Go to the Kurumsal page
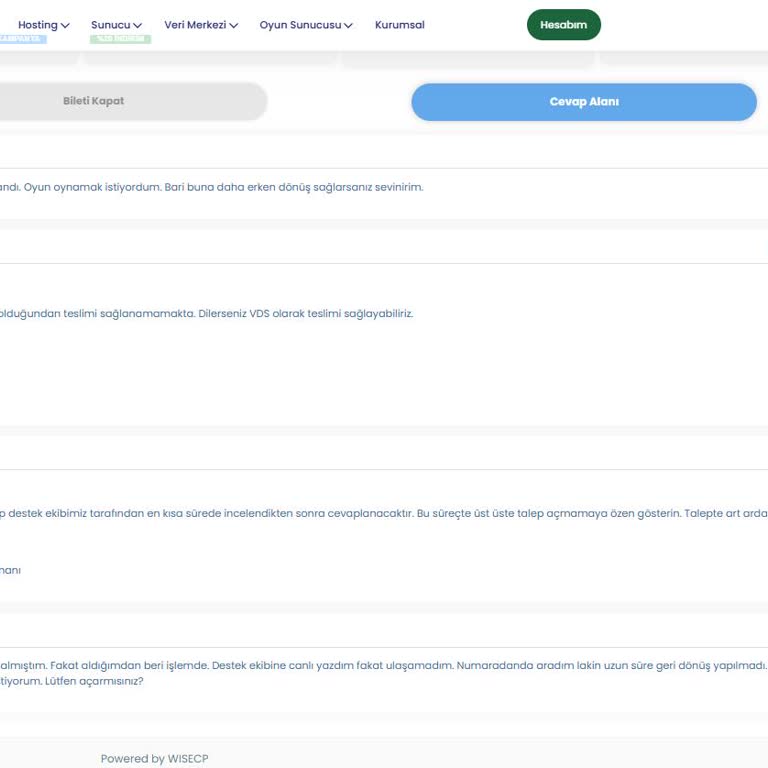This screenshot has height=768, width=768. [399, 25]
